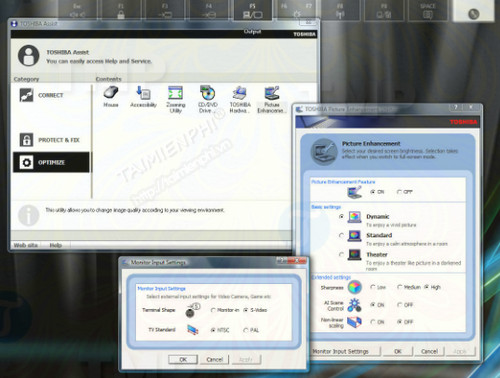The height and width of the screenshot is (378, 500).
Task: Turn Non-linear scaling ON
Action: [373, 322]
